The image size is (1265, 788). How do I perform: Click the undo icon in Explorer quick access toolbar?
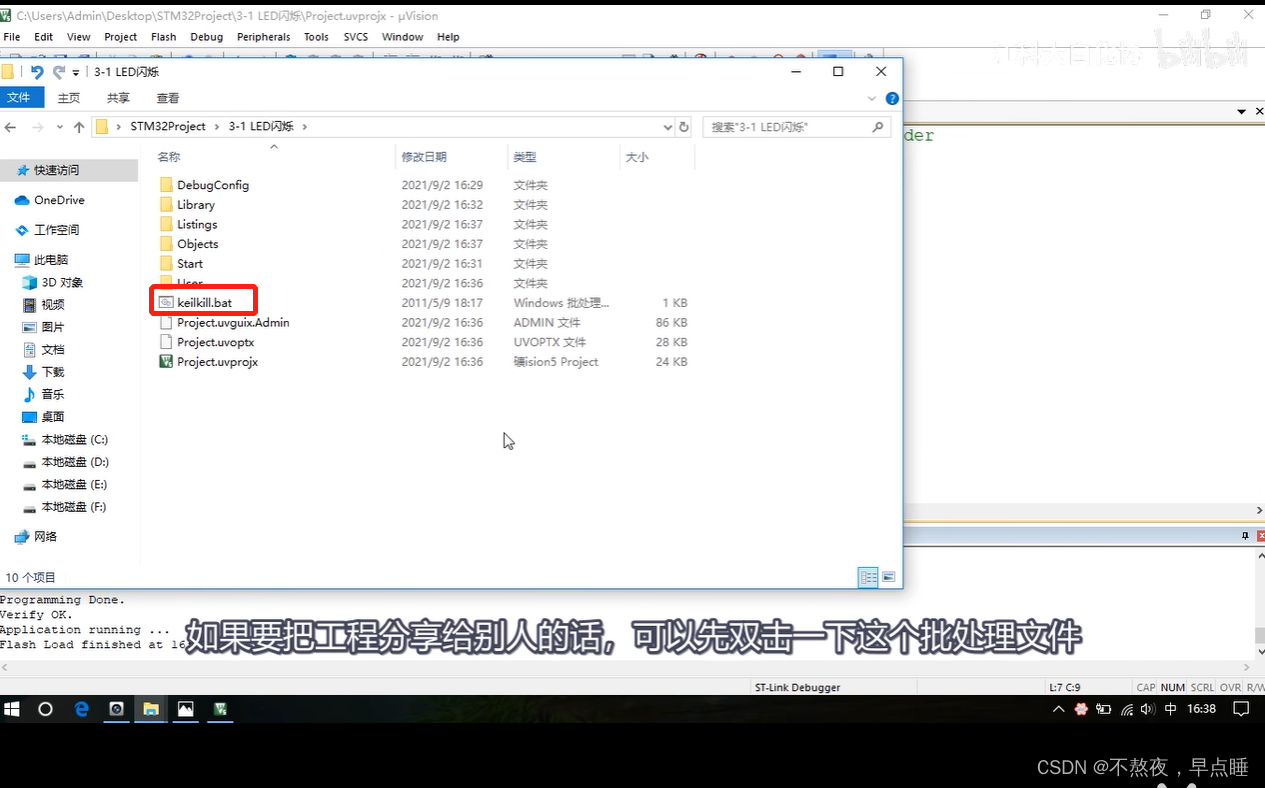38,70
